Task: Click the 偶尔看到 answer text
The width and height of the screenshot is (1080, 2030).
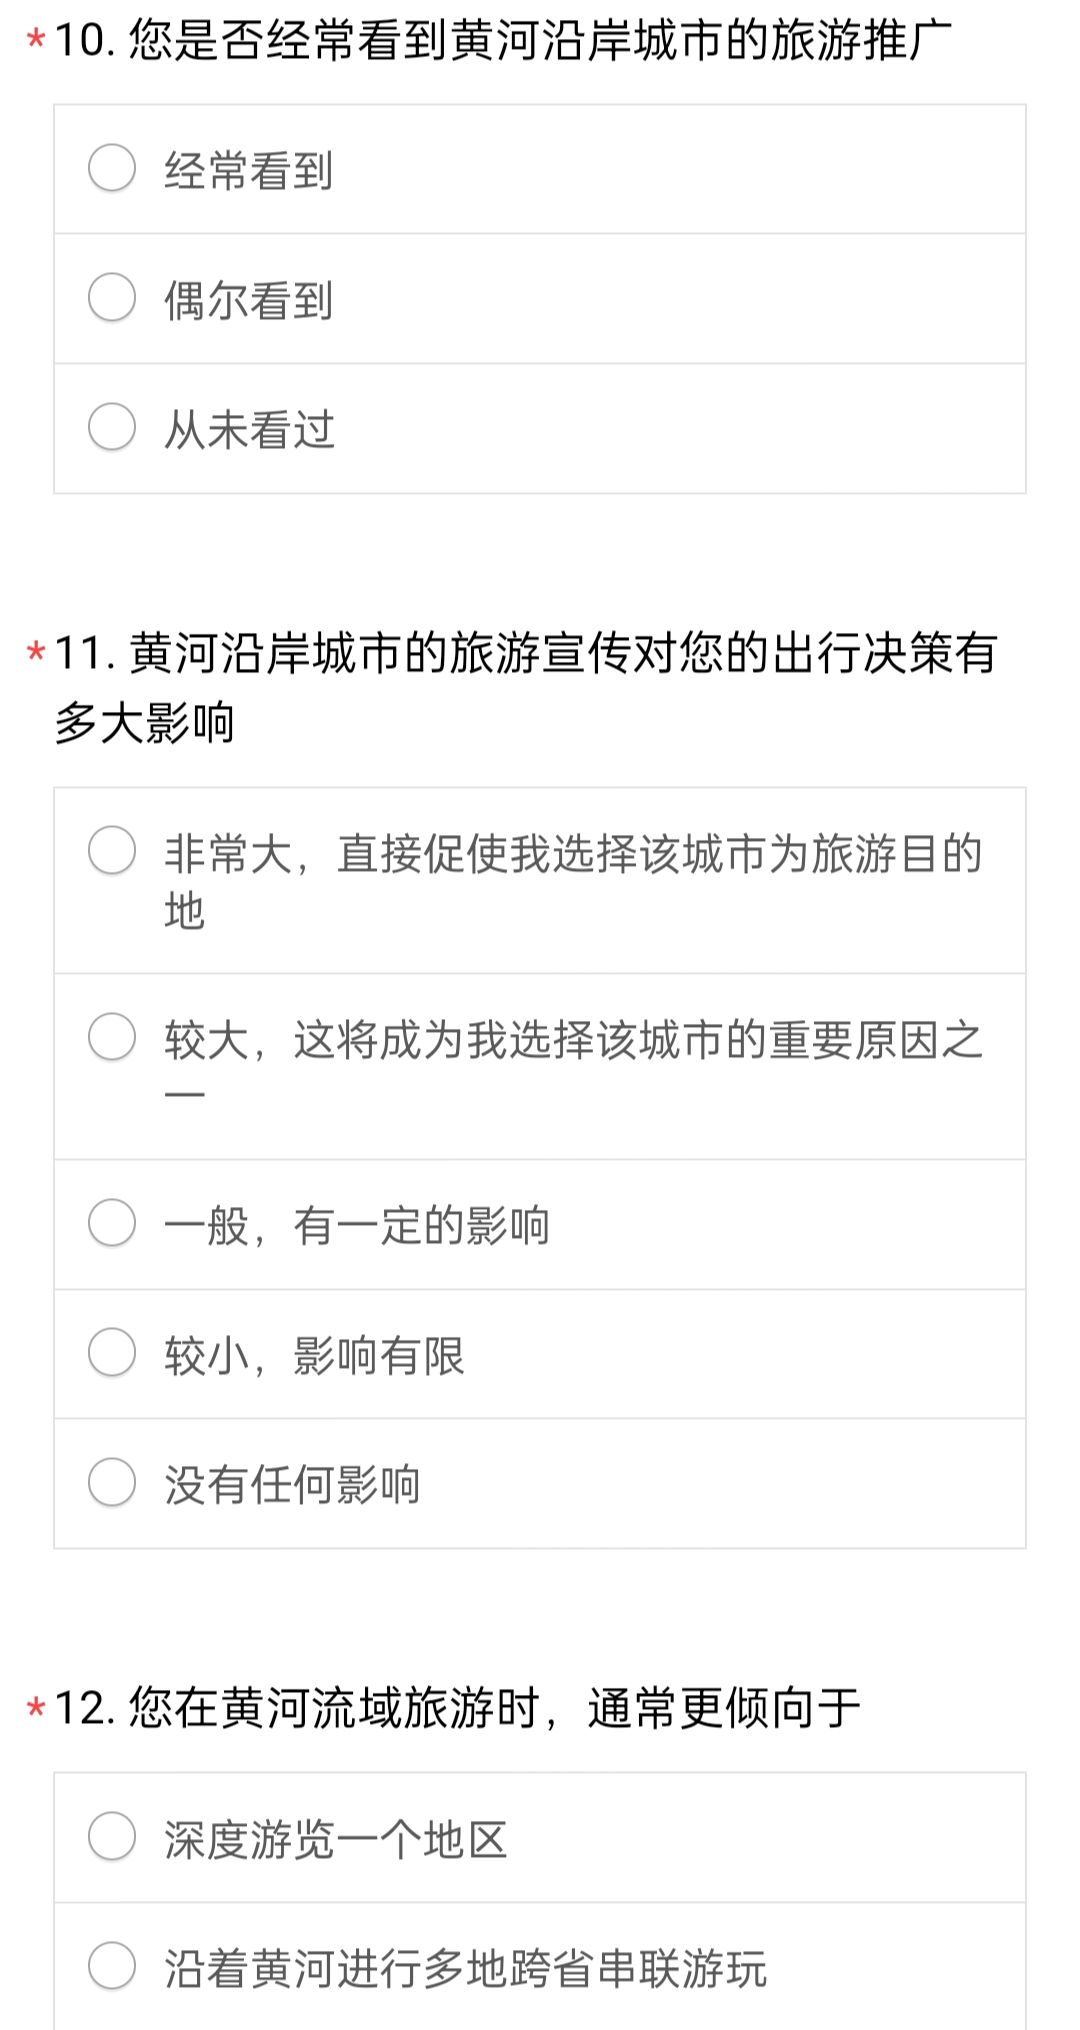Action: click(x=249, y=300)
